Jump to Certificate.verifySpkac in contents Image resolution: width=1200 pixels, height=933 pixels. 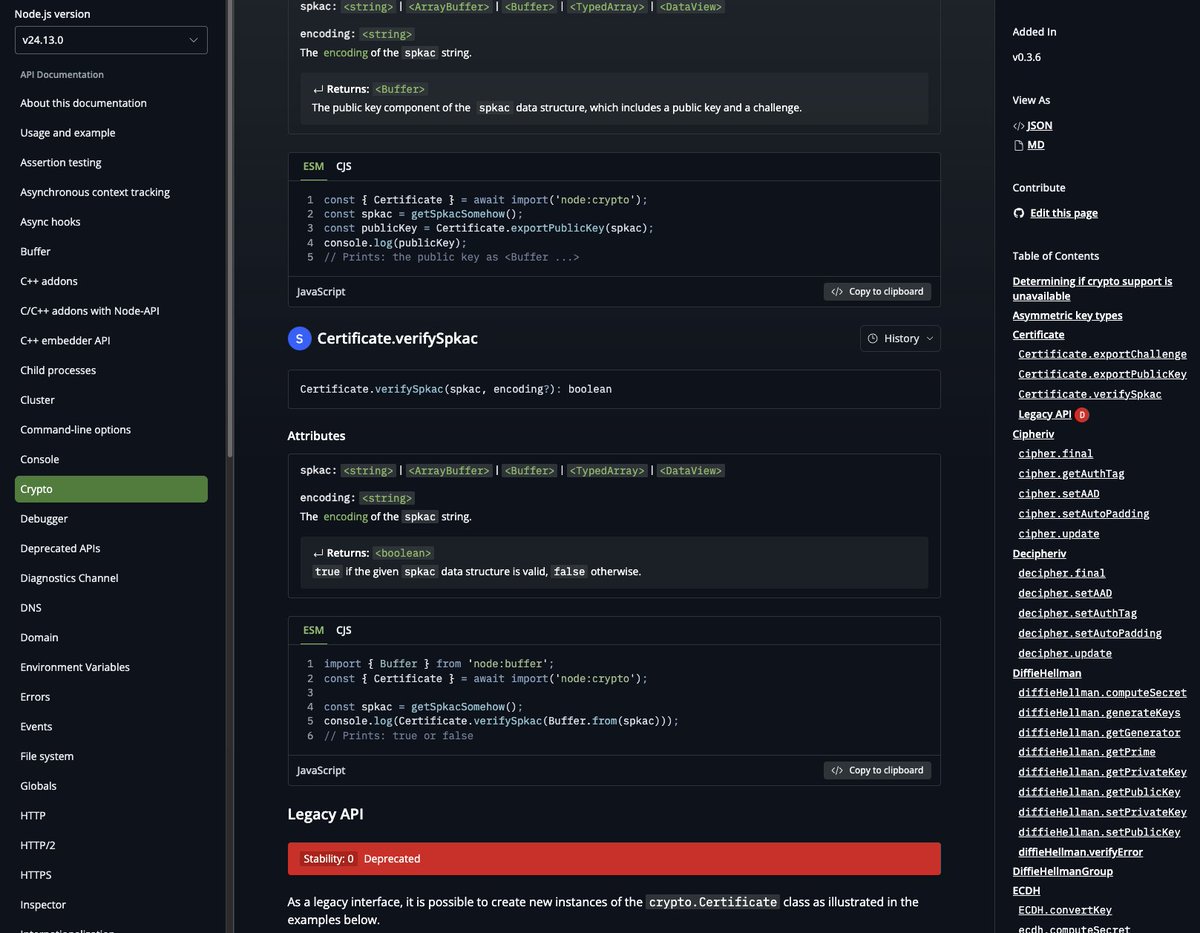point(1090,395)
